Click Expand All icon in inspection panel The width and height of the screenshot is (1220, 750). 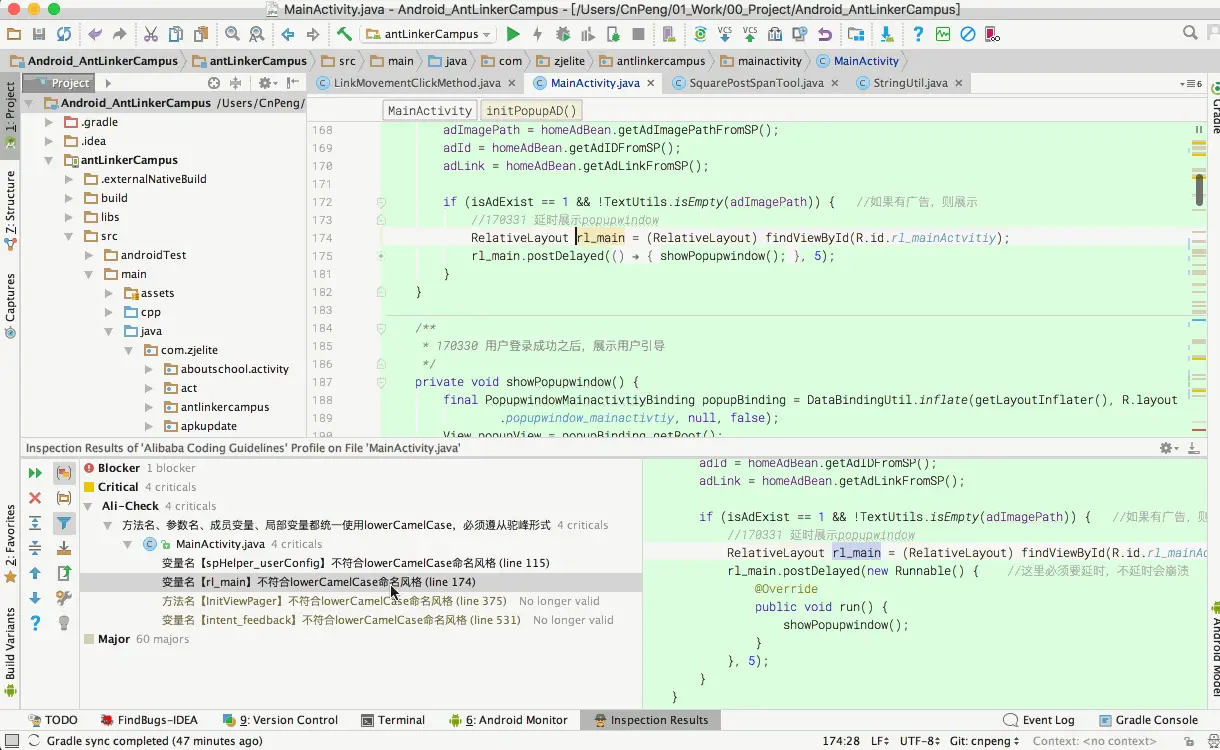tap(35, 523)
